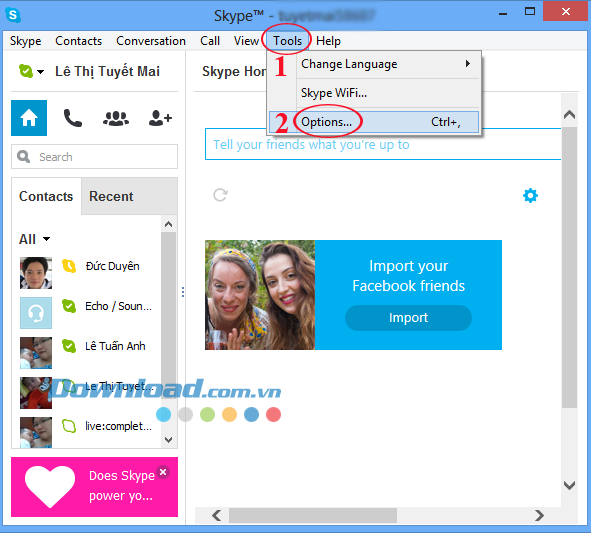Viewport: 591px width, 533px height.
Task: Open the Contacts menu in menu bar
Action: [x=78, y=41]
